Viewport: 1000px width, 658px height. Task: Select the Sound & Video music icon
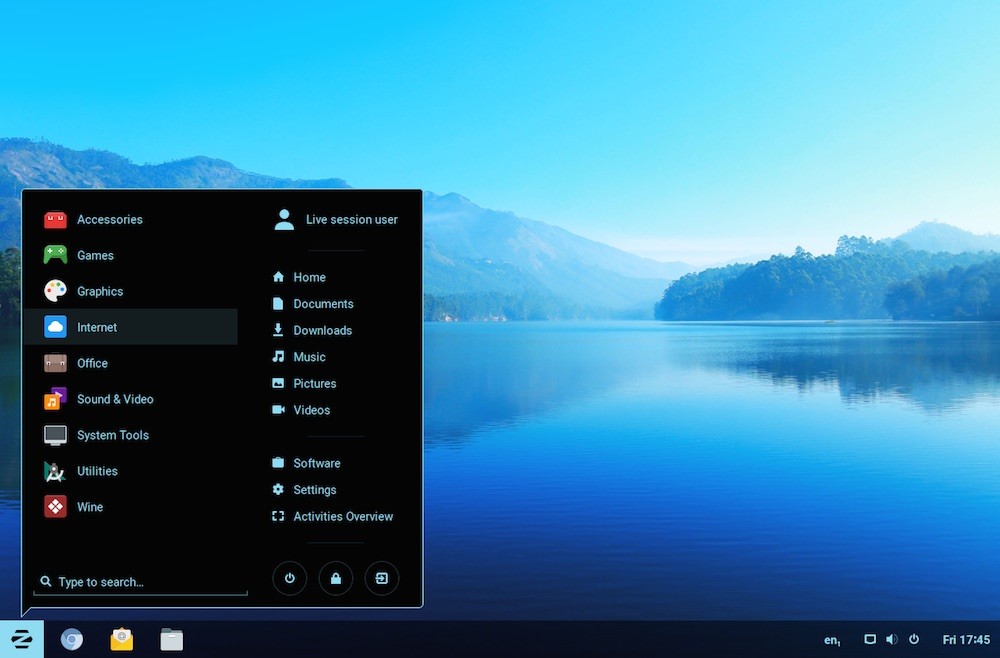(x=53, y=399)
